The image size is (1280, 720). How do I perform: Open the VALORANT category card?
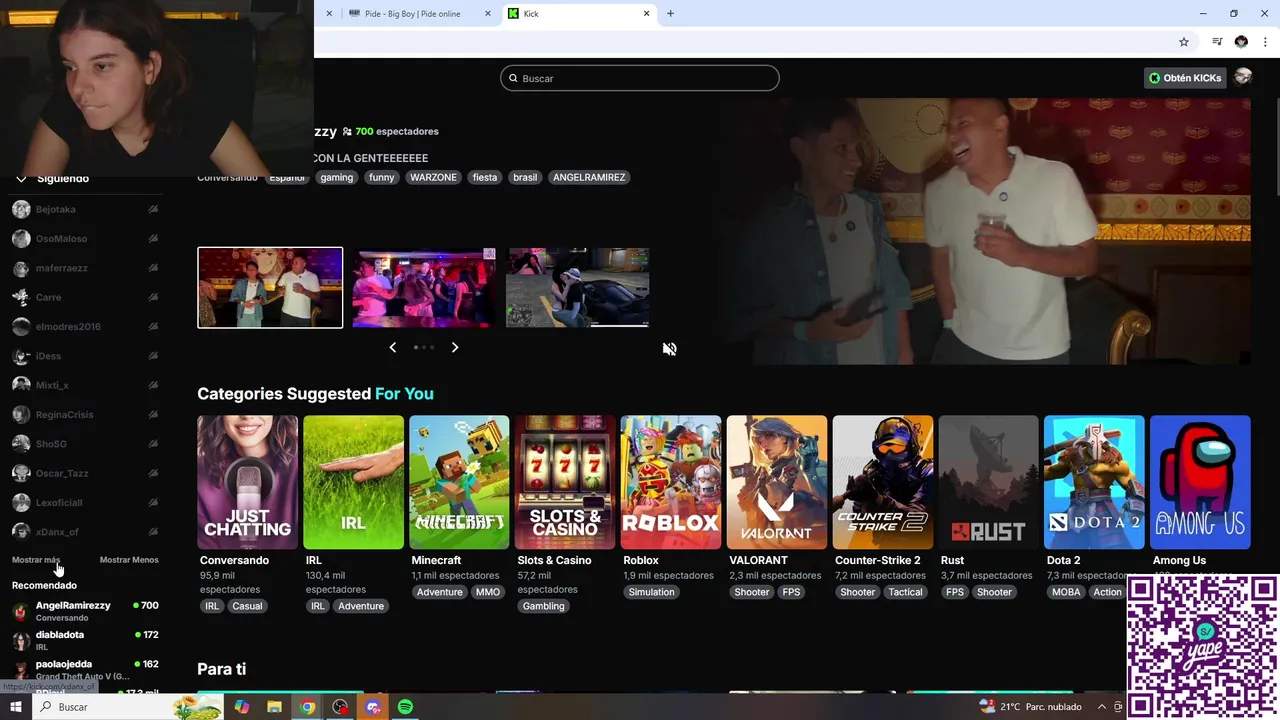pos(777,482)
